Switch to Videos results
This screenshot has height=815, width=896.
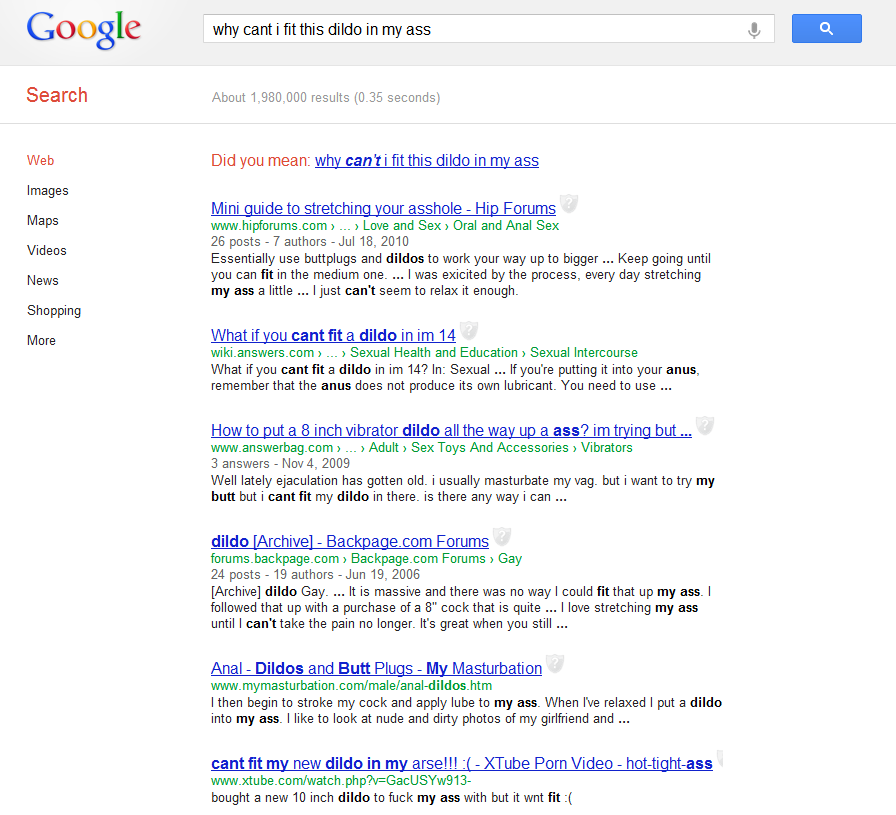coord(46,250)
